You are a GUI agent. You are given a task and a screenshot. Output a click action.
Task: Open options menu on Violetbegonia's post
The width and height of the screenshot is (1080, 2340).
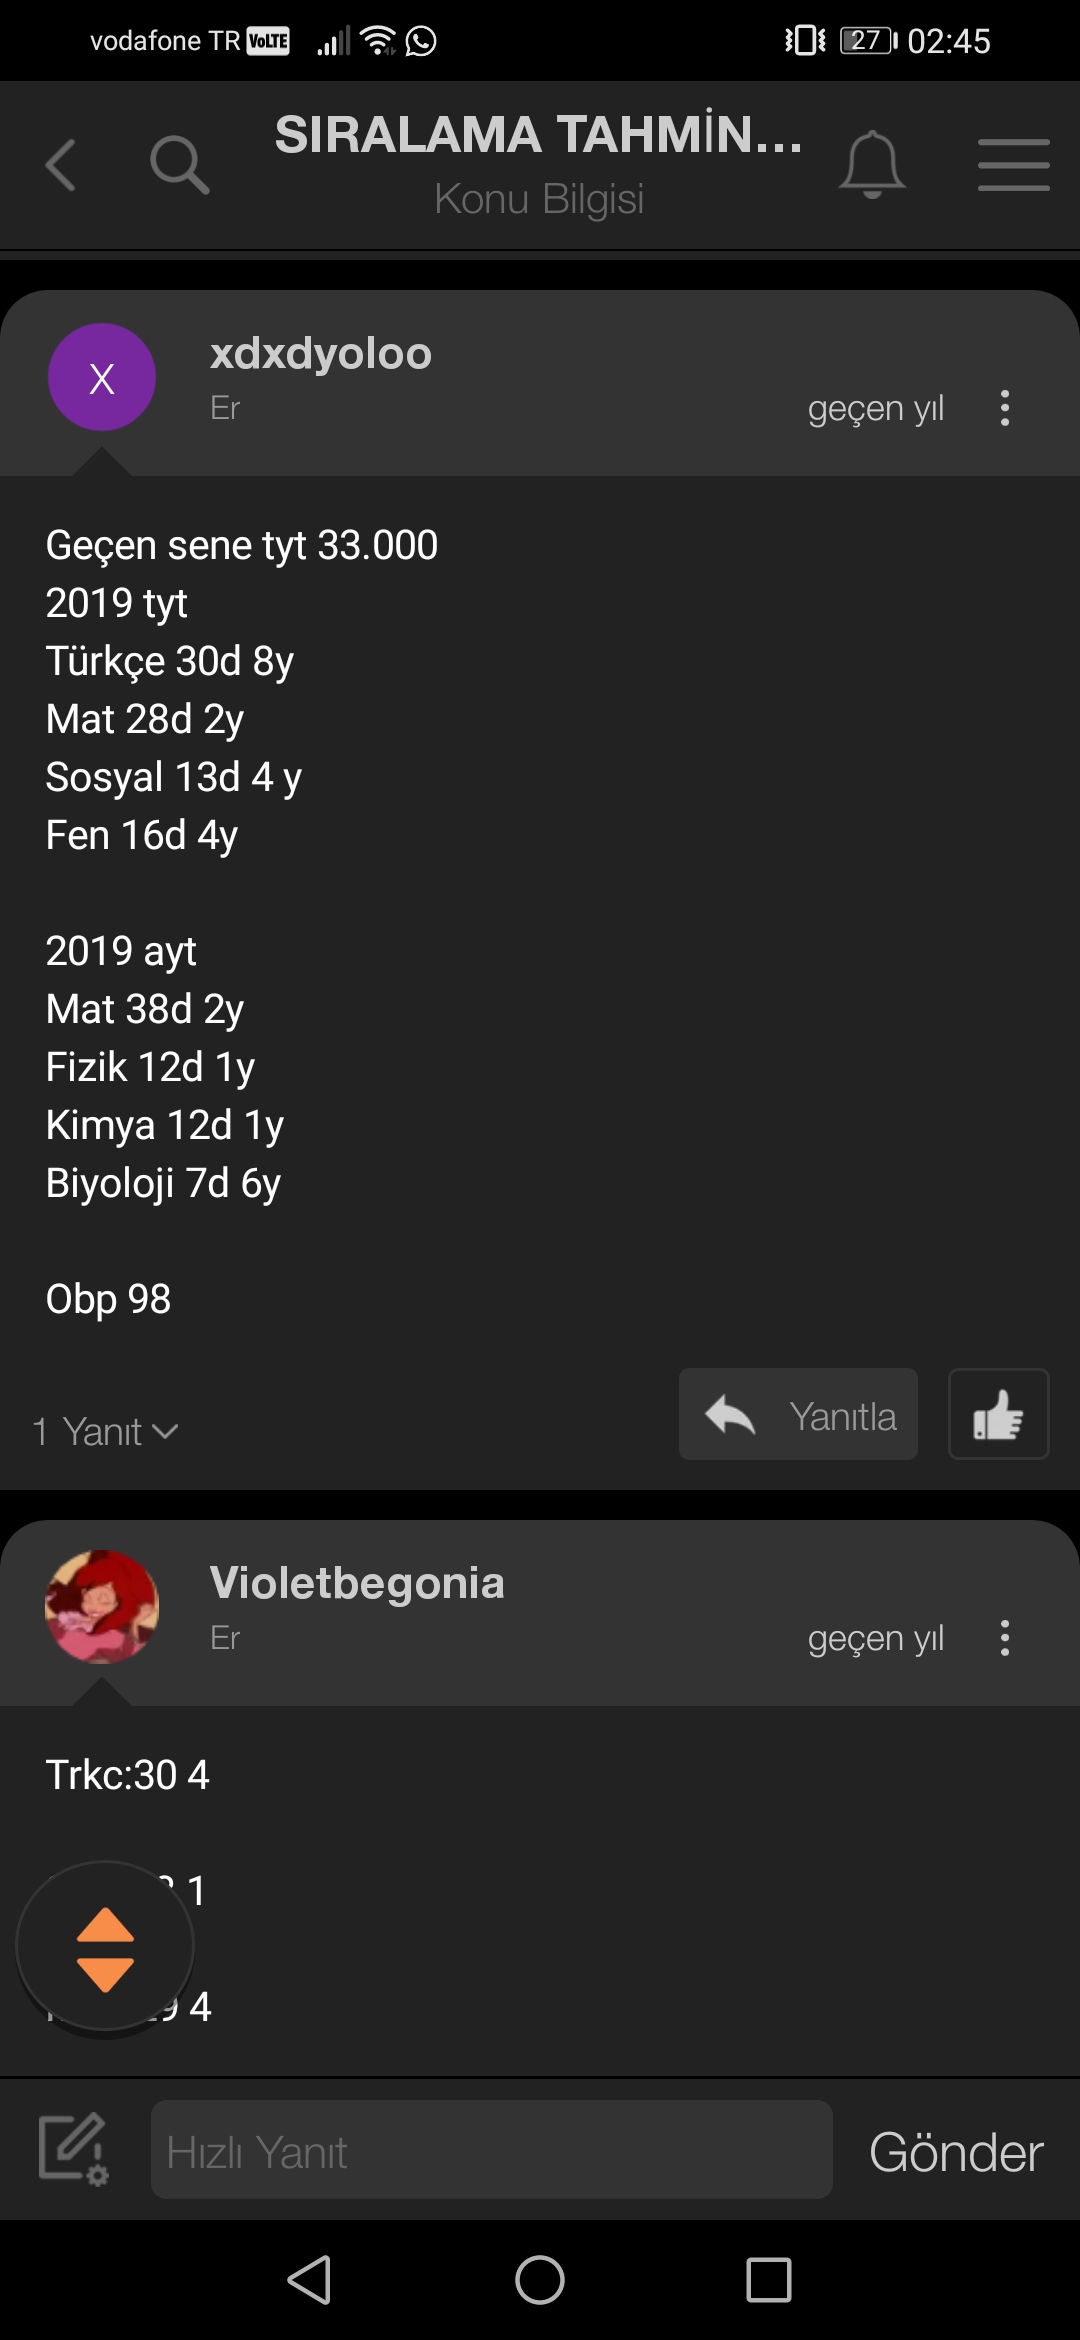(x=1005, y=1638)
